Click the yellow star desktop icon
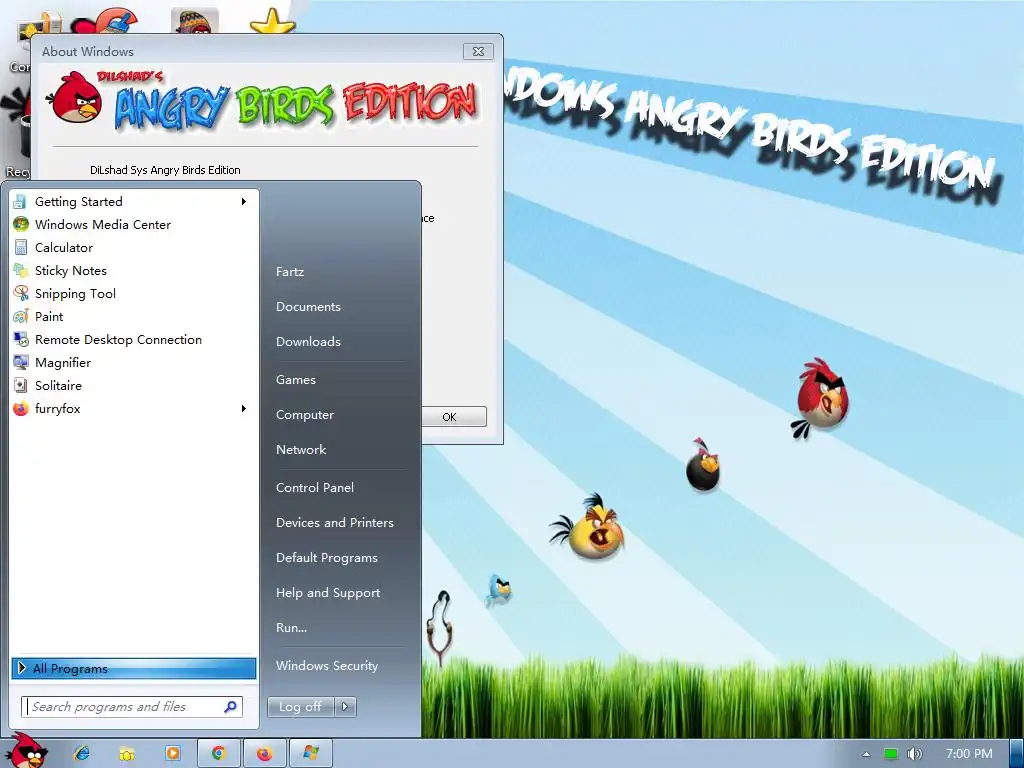Viewport: 1024px width, 768px height. coord(272,20)
